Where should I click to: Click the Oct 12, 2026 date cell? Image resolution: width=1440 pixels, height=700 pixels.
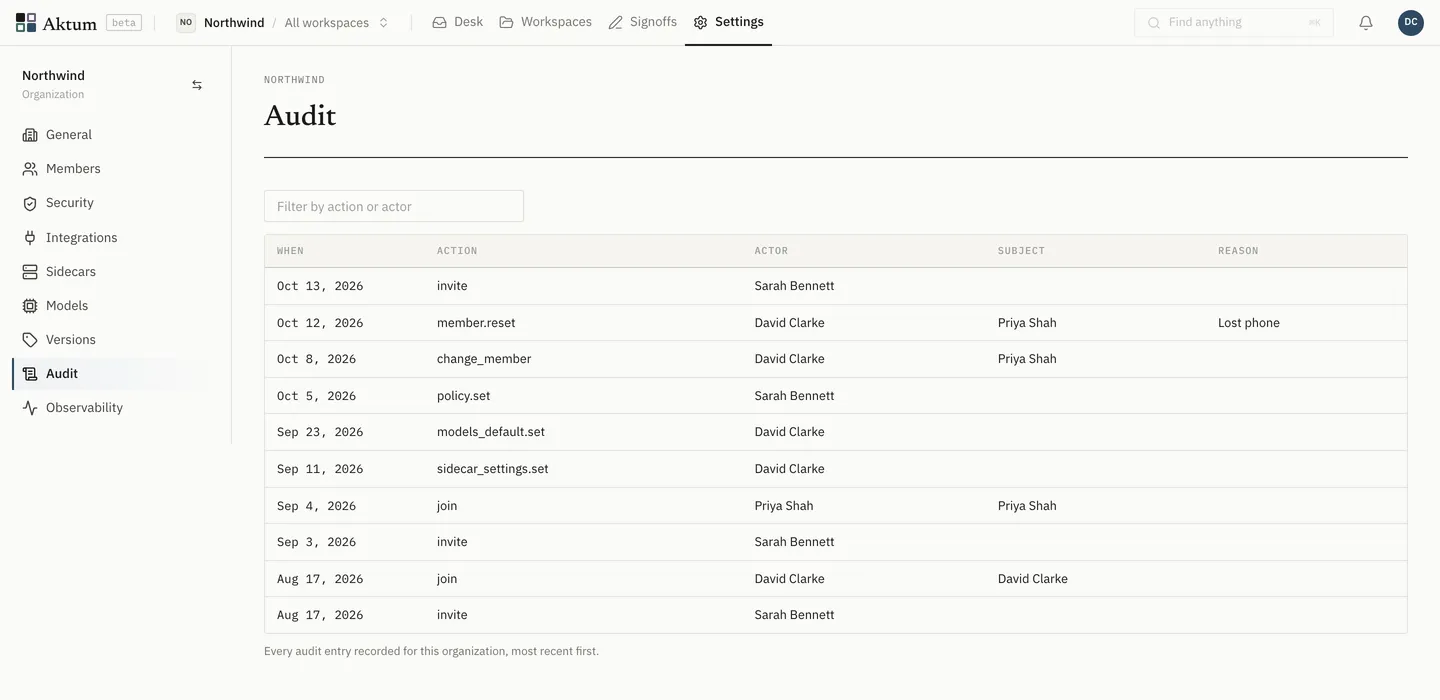[x=320, y=323]
